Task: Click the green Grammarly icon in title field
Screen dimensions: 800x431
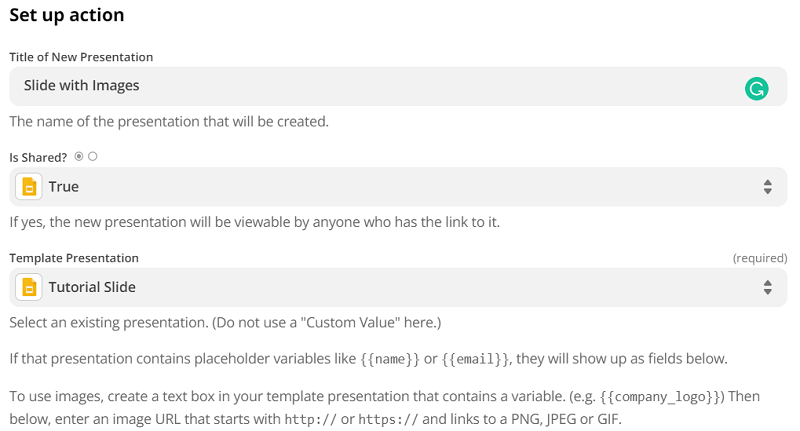Action: click(x=756, y=89)
